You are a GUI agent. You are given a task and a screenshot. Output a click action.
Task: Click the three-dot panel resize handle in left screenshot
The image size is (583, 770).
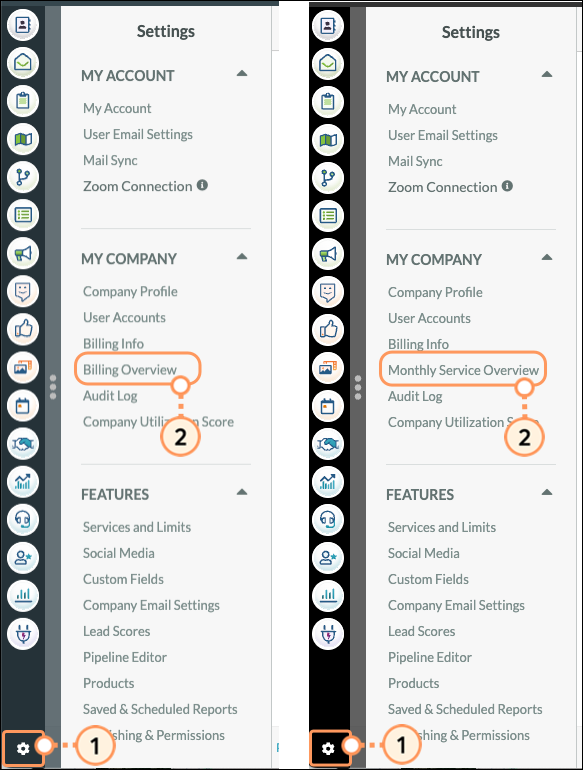click(x=53, y=387)
